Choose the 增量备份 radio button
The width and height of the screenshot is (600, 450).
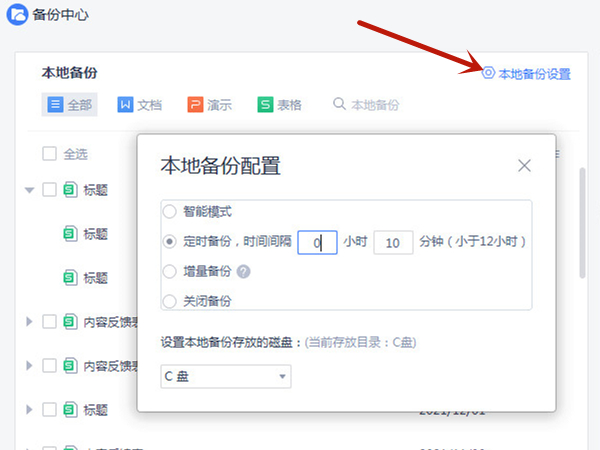[x=170, y=272]
